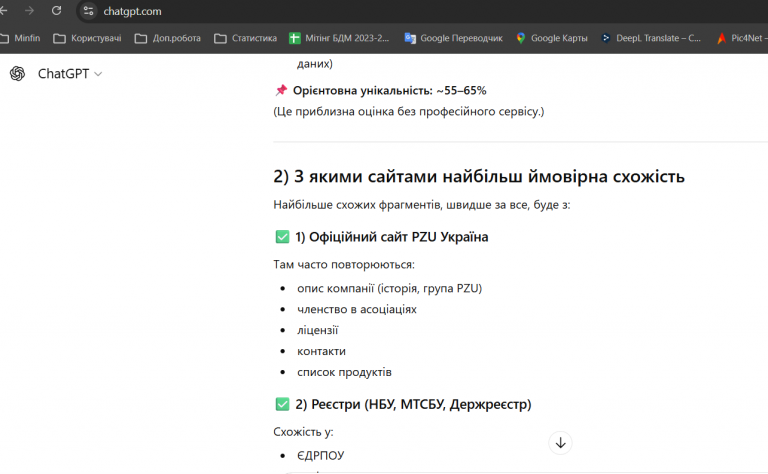
Task: Click the bullet 'опис компанії (історія, група PZU)'
Action: click(x=389, y=288)
